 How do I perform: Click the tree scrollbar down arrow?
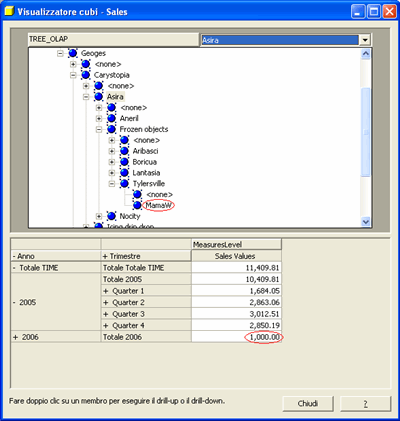click(366, 221)
